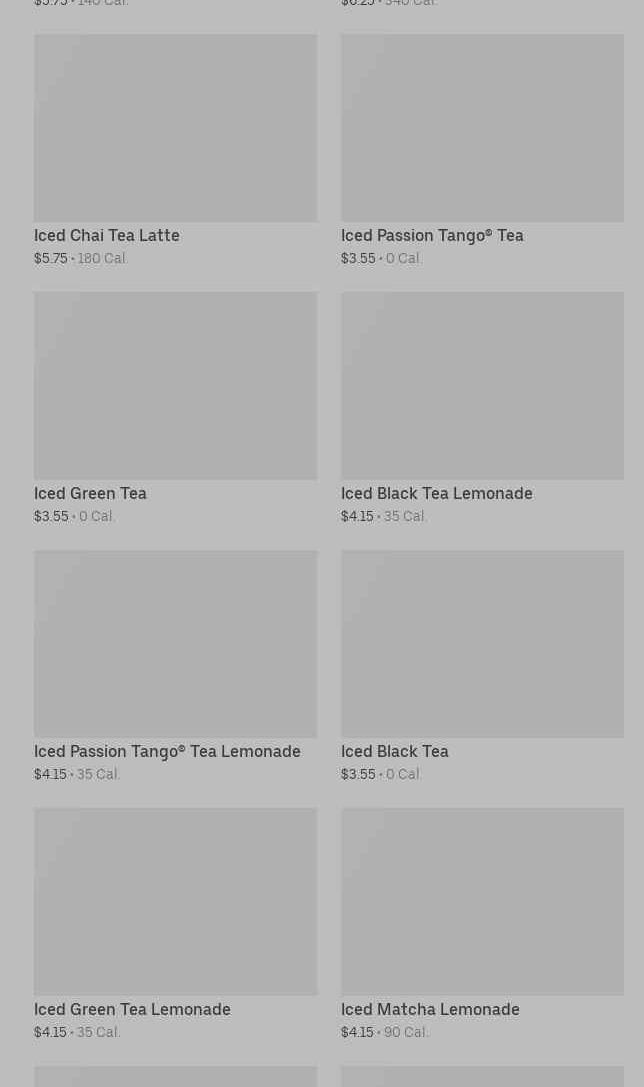Select the Iced Passion Tango Tea image
644x1087 pixels.
coord(482,128)
